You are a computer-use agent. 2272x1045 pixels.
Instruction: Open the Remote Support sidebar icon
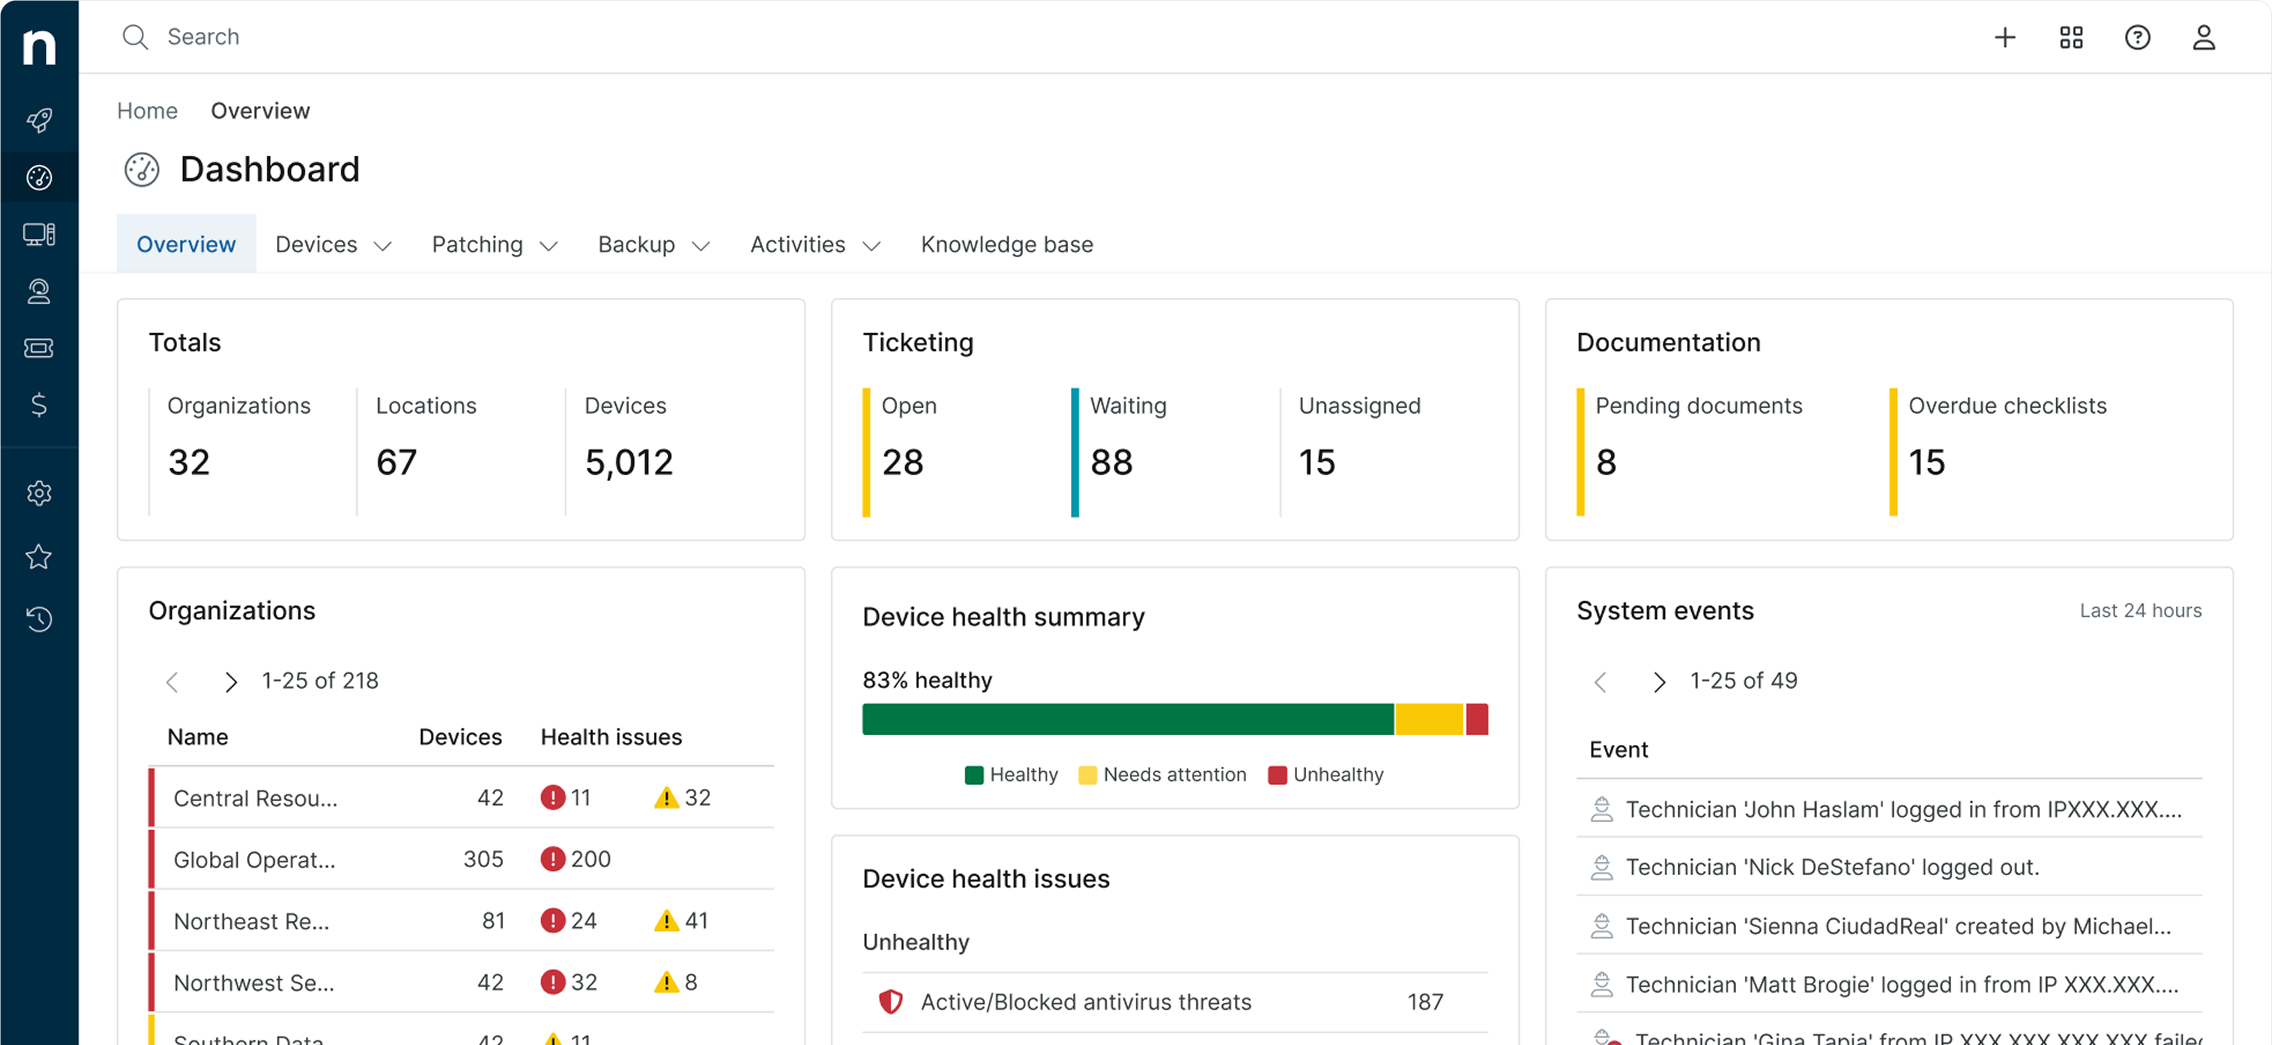pyautogui.click(x=38, y=291)
